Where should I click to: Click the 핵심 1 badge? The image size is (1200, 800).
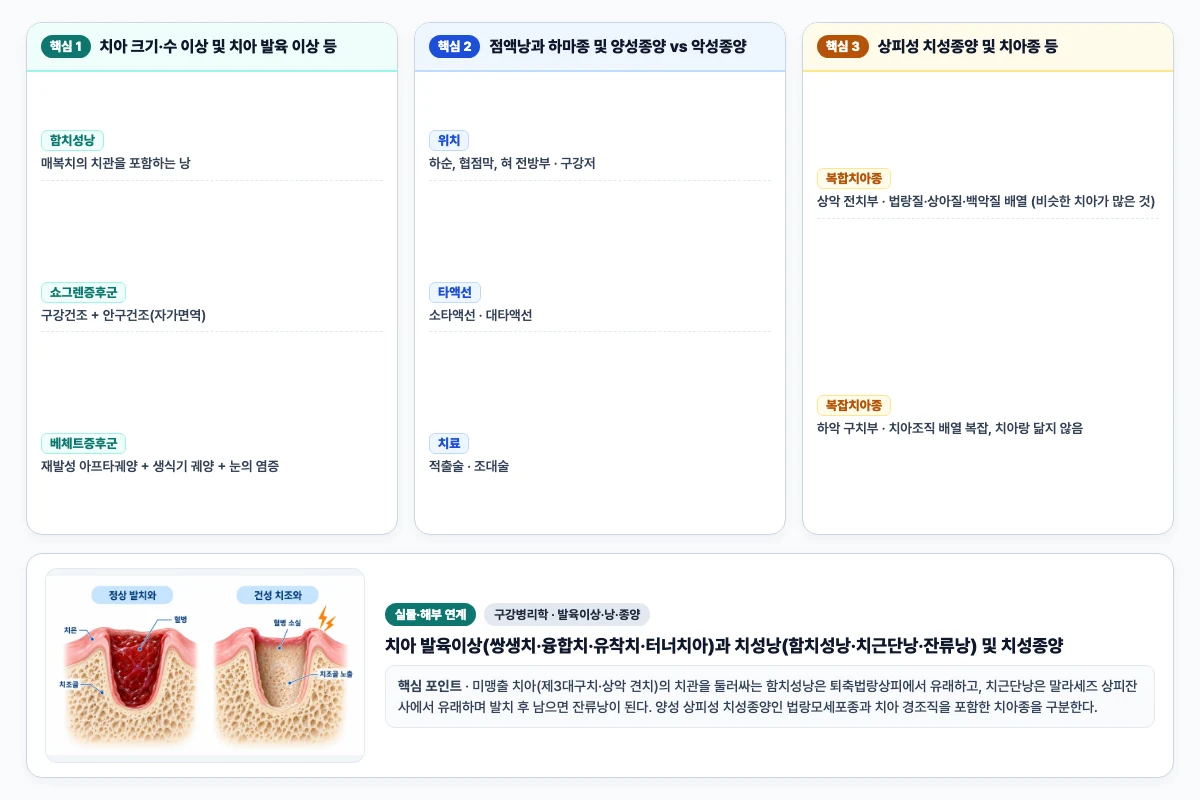(x=66, y=46)
